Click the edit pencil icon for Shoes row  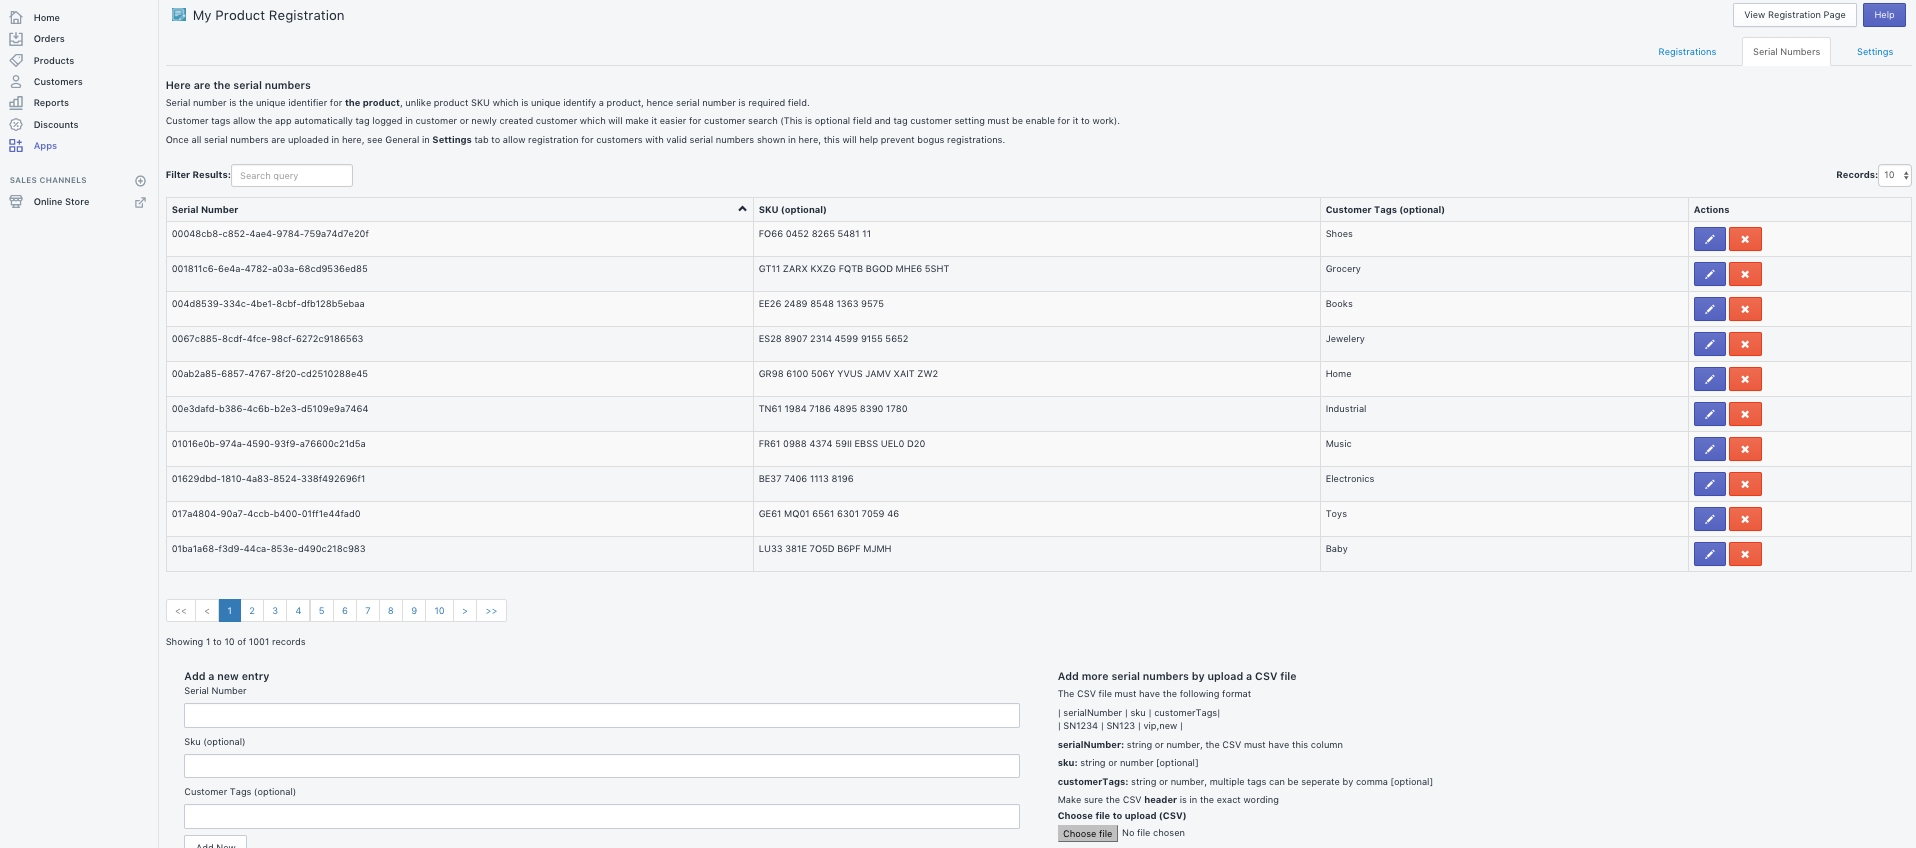1709,239
